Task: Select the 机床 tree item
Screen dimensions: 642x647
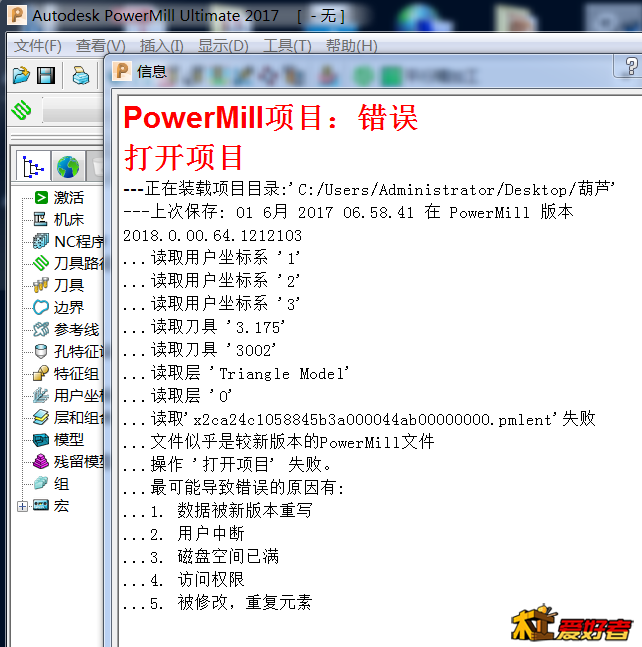Action: tap(68, 220)
